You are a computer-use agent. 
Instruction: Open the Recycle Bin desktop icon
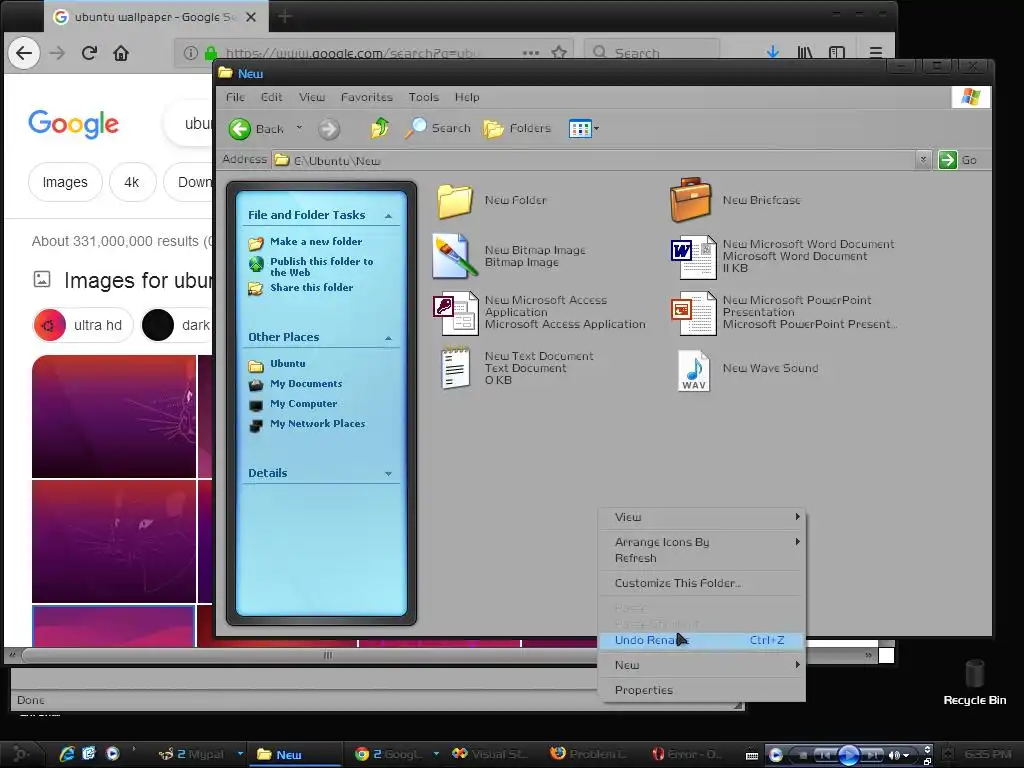974,682
